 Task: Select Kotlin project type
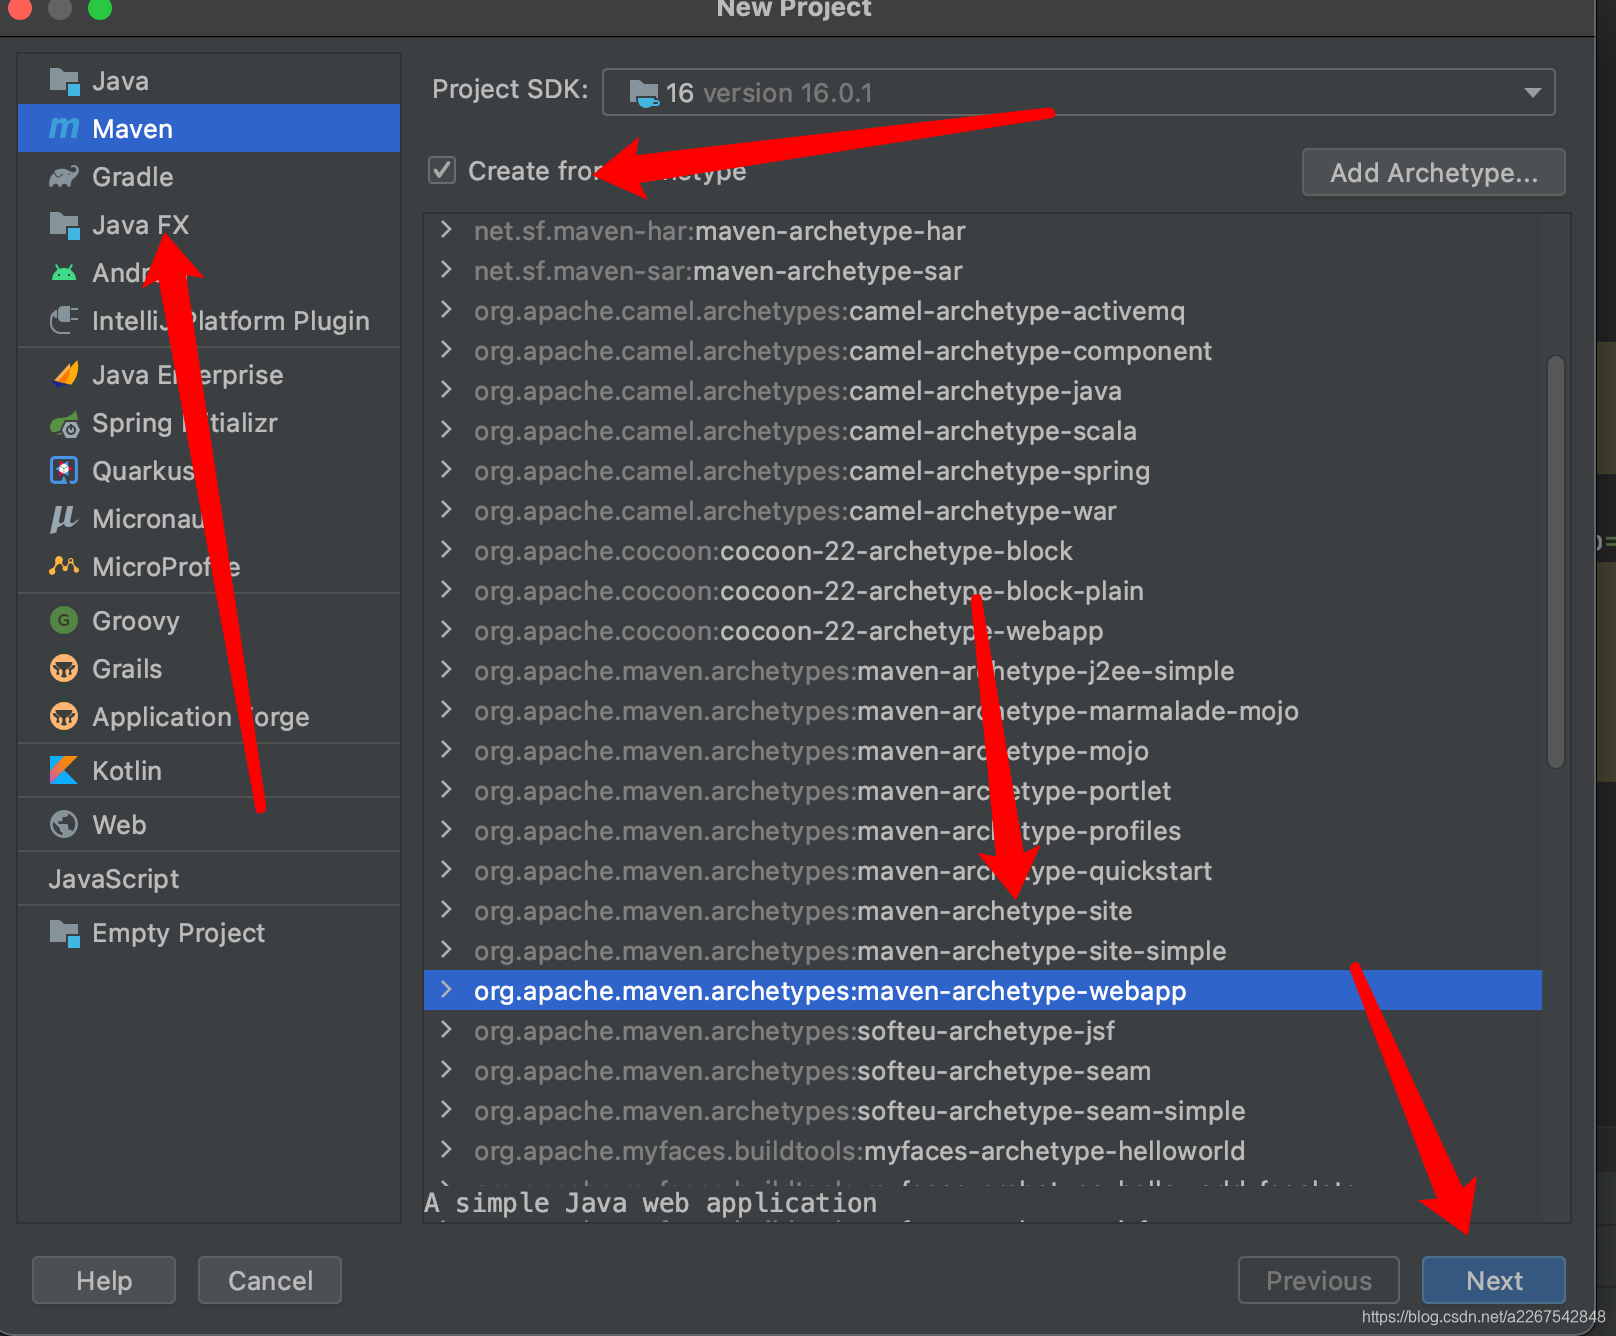[x=209, y=771]
